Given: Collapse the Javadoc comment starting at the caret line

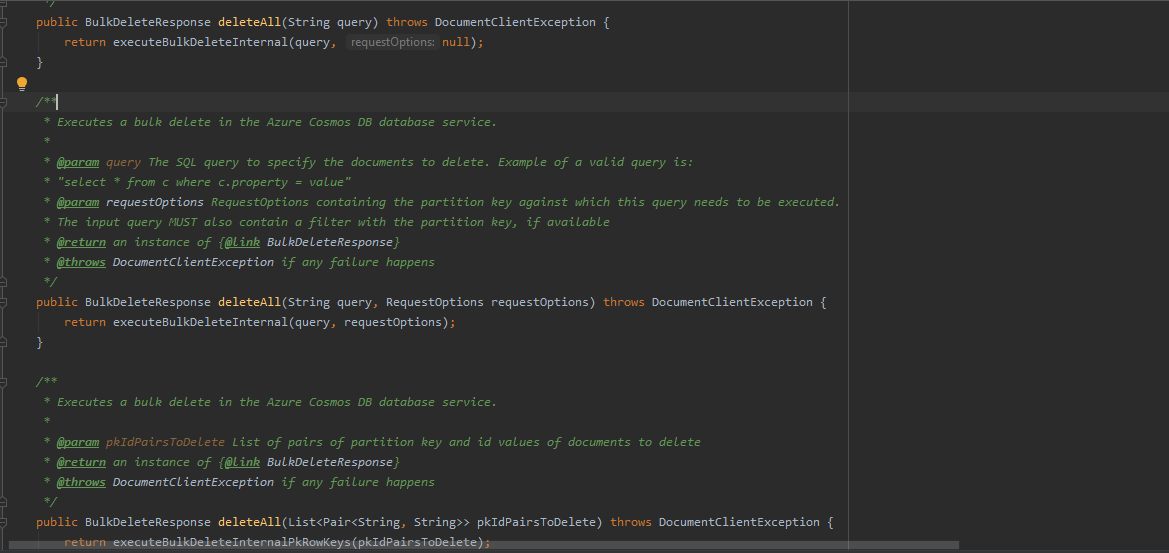Looking at the screenshot, I should pyautogui.click(x=4, y=102).
